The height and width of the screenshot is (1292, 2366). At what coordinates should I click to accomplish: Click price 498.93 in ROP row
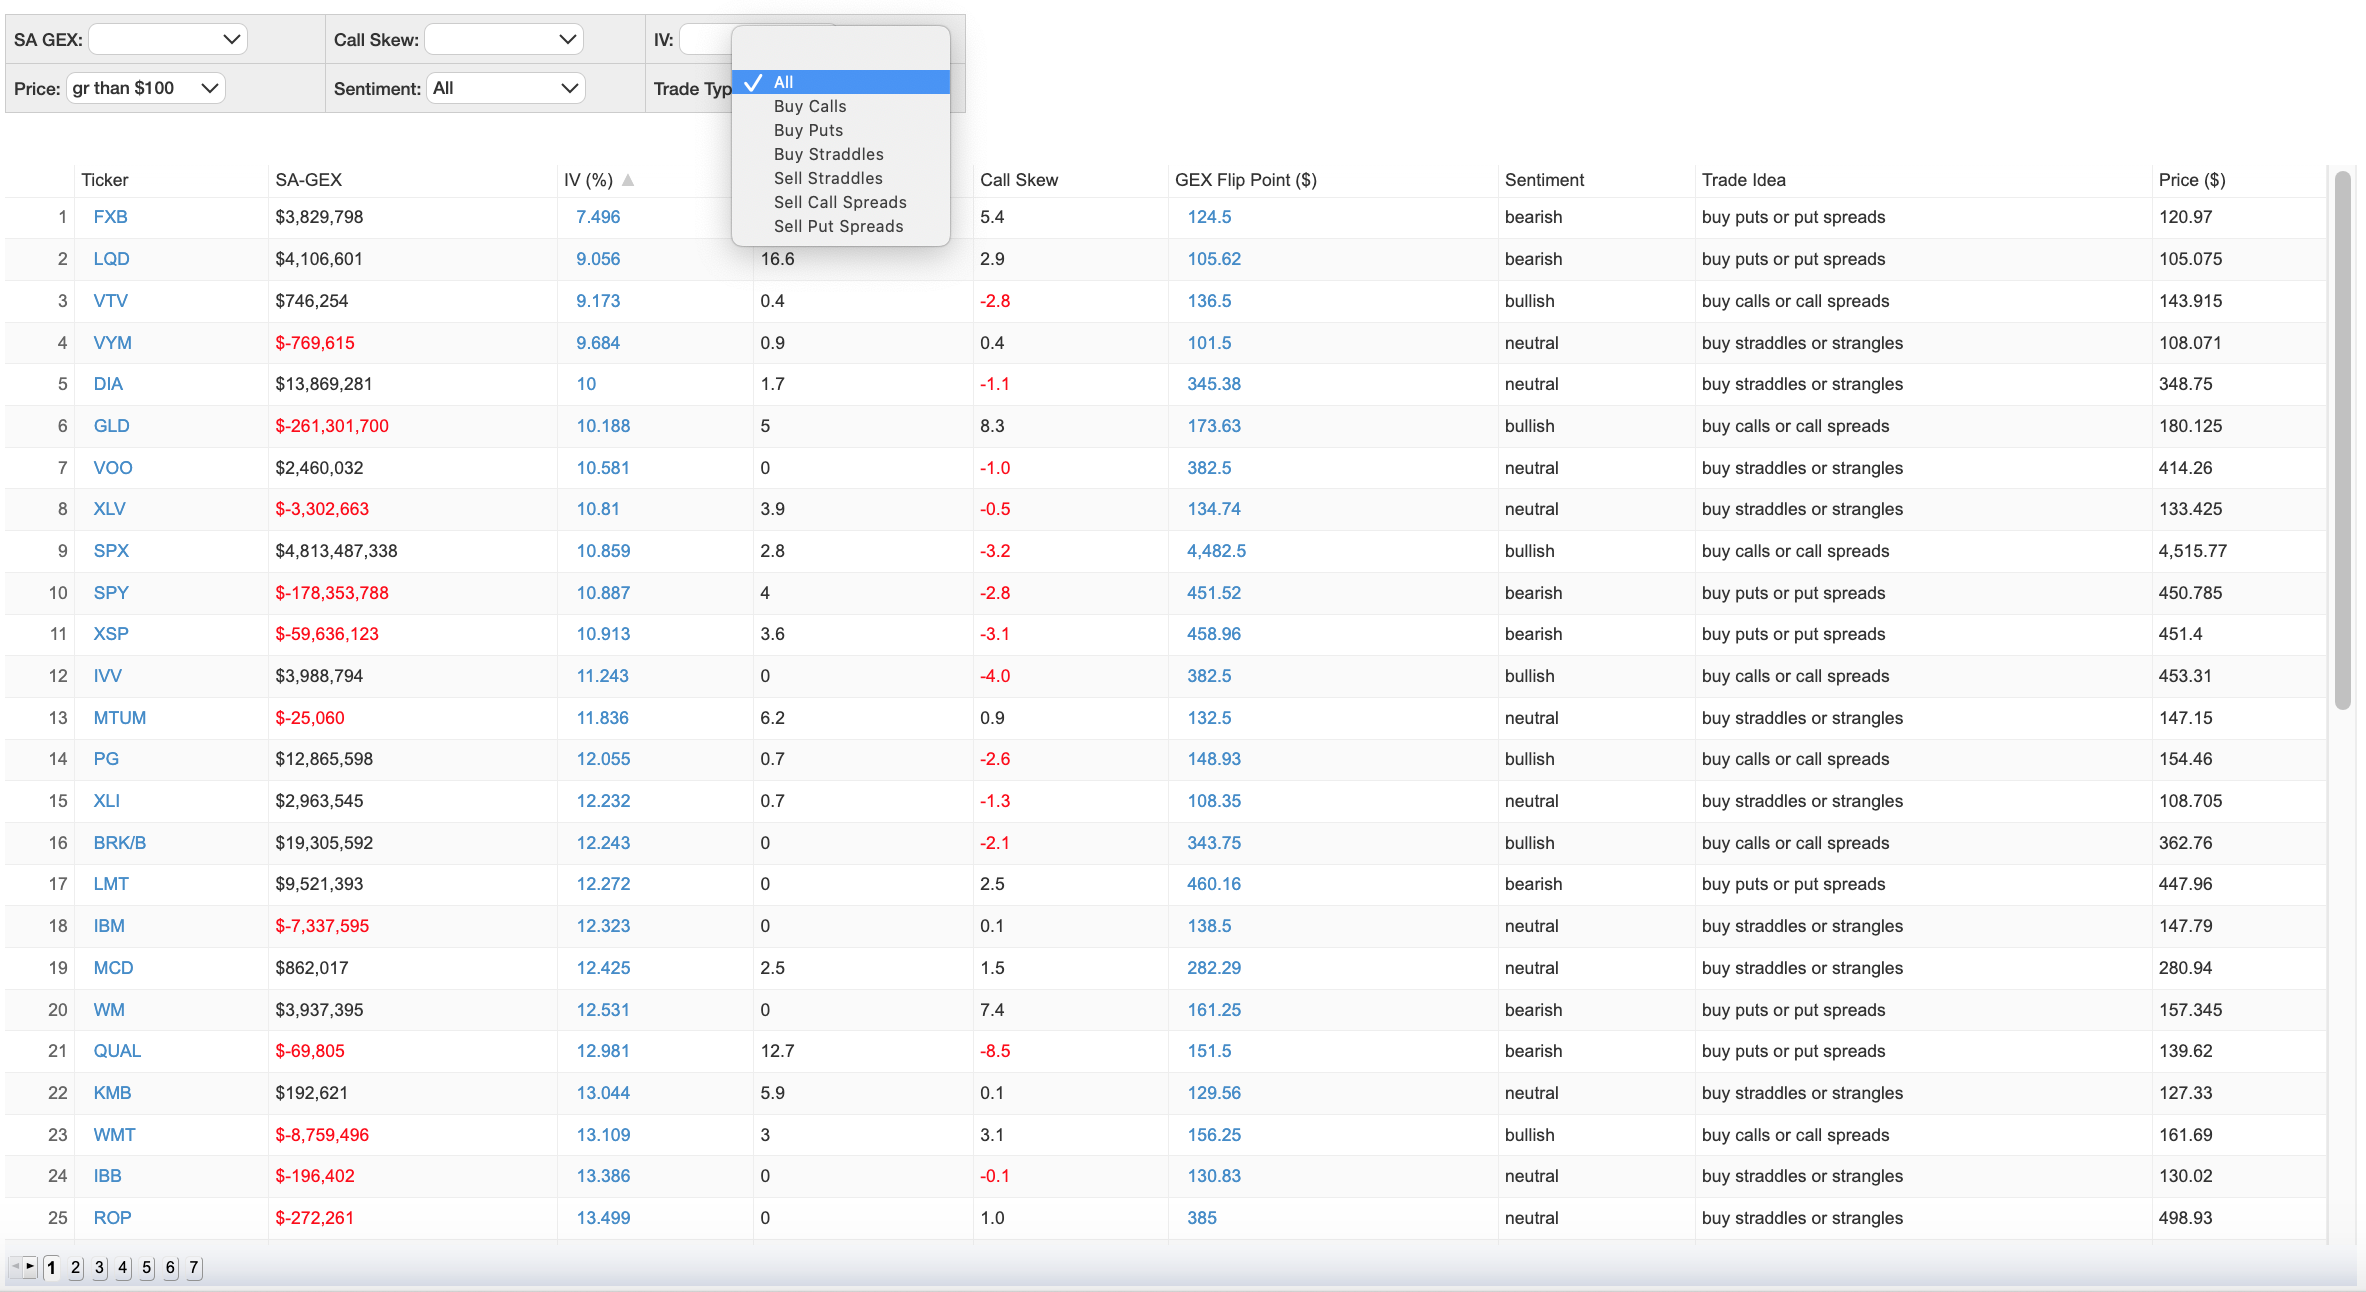[x=2186, y=1218]
